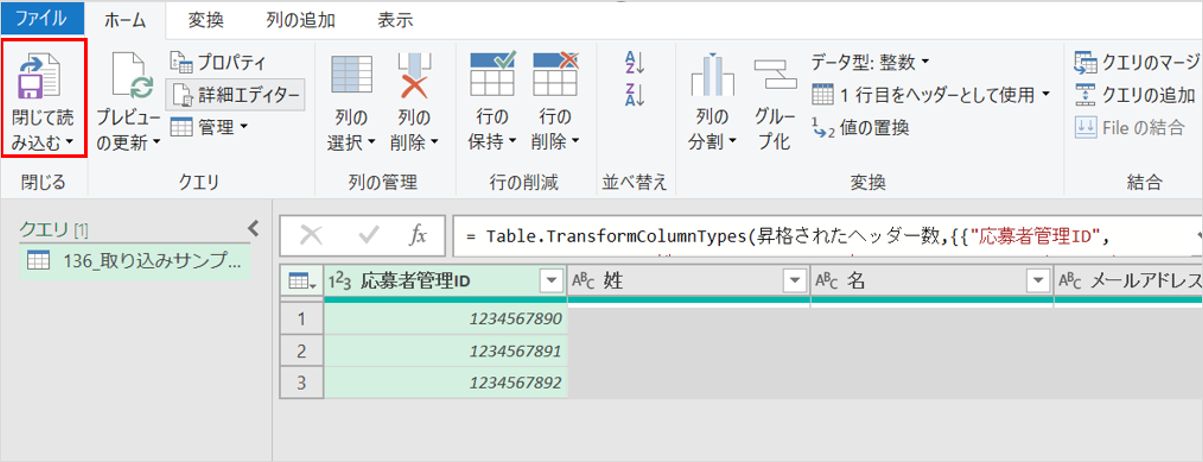Open the 詳細エディター
The image size is (1203, 462).
(x=234, y=95)
